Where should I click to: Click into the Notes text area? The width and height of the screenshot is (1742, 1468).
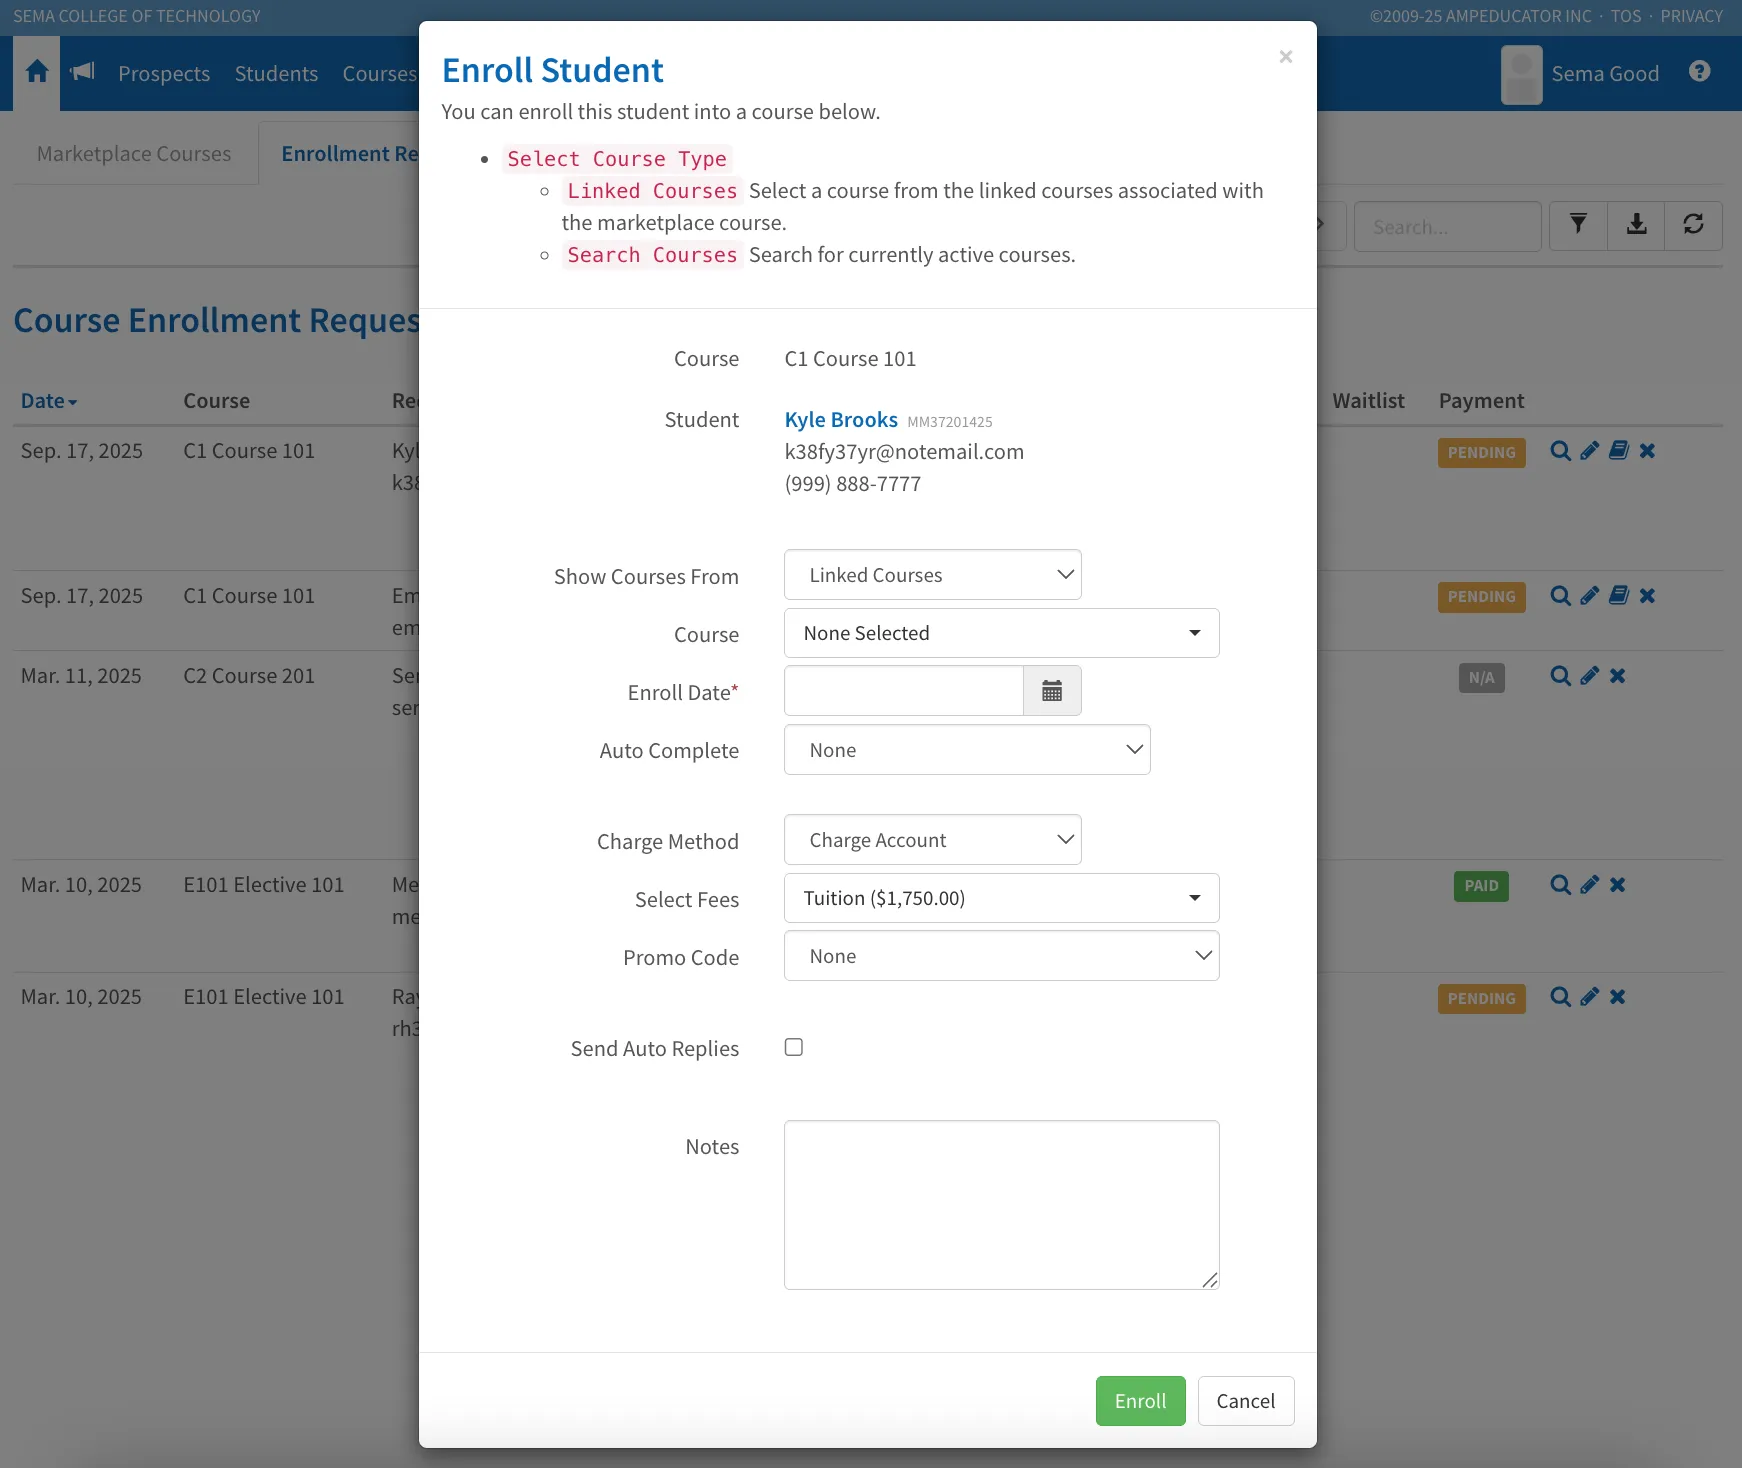pos(1002,1205)
